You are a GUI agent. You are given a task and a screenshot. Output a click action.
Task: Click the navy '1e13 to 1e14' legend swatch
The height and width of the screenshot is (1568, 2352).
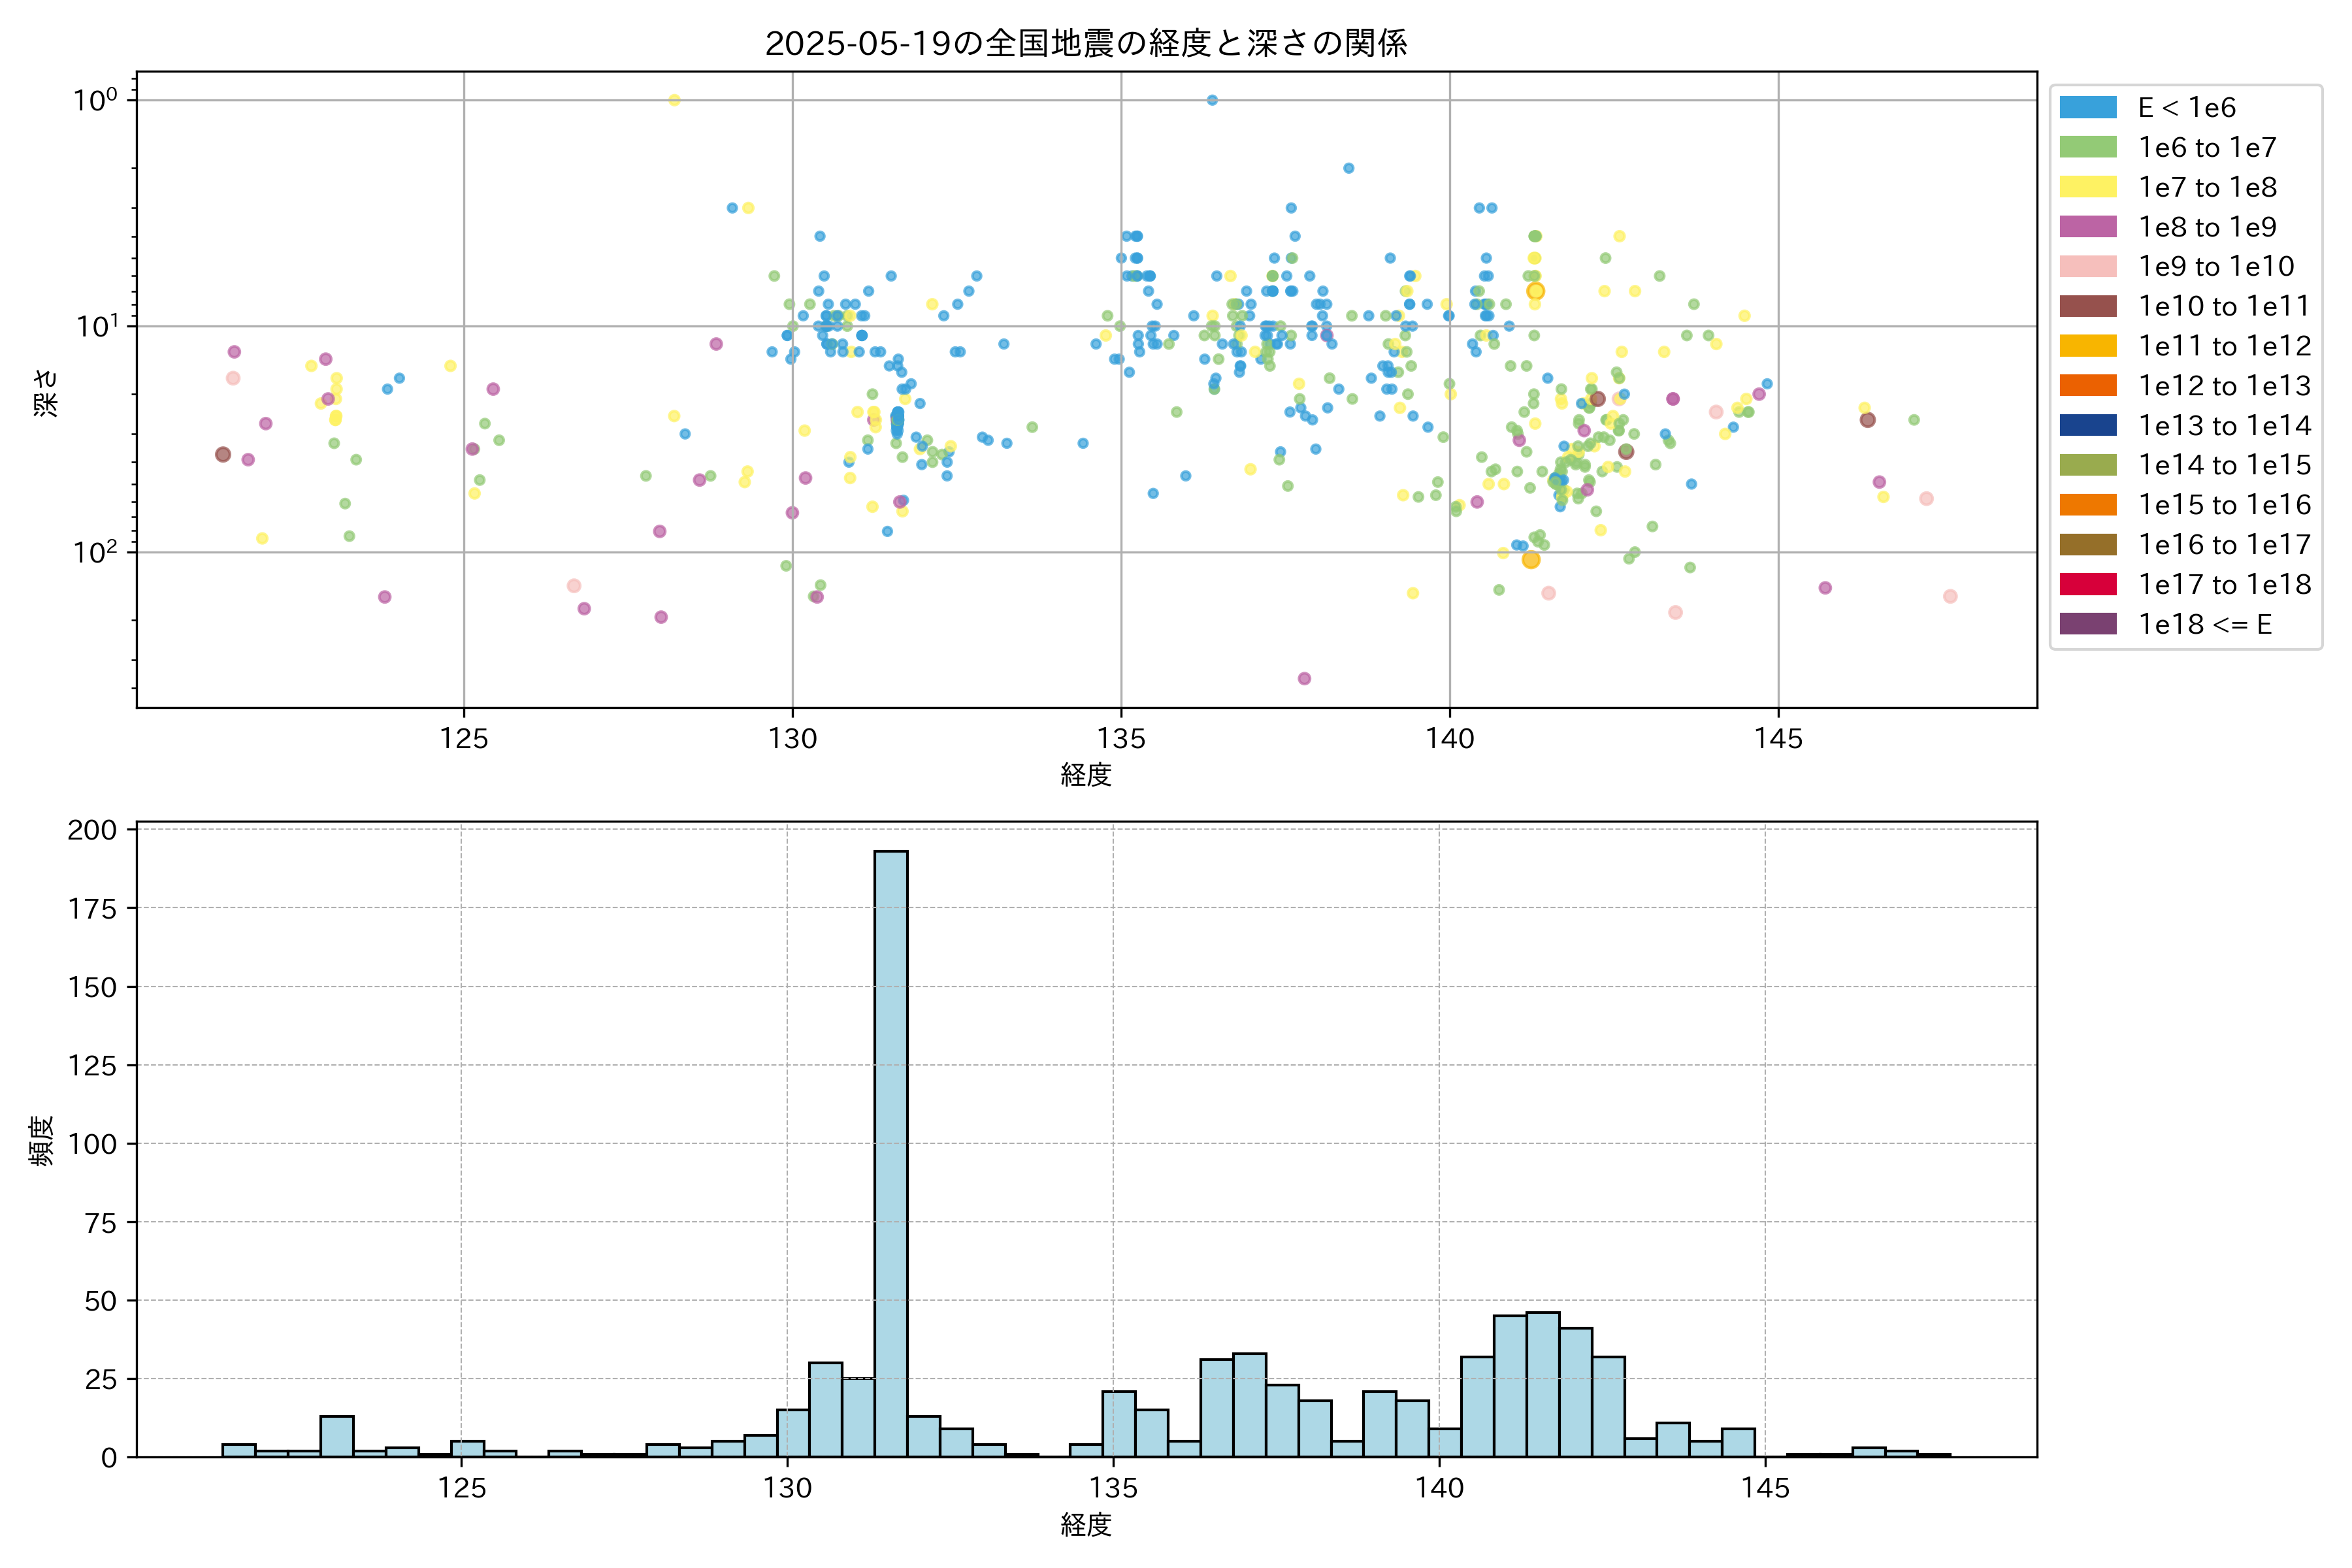click(2088, 425)
